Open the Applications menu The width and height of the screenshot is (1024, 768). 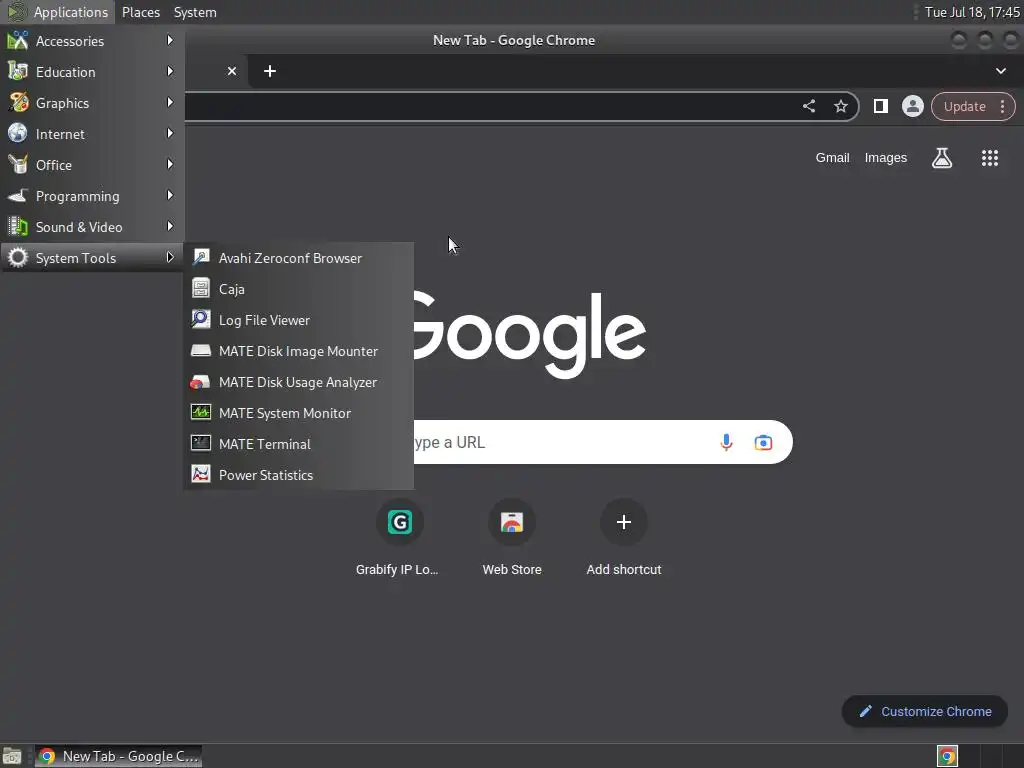57,12
